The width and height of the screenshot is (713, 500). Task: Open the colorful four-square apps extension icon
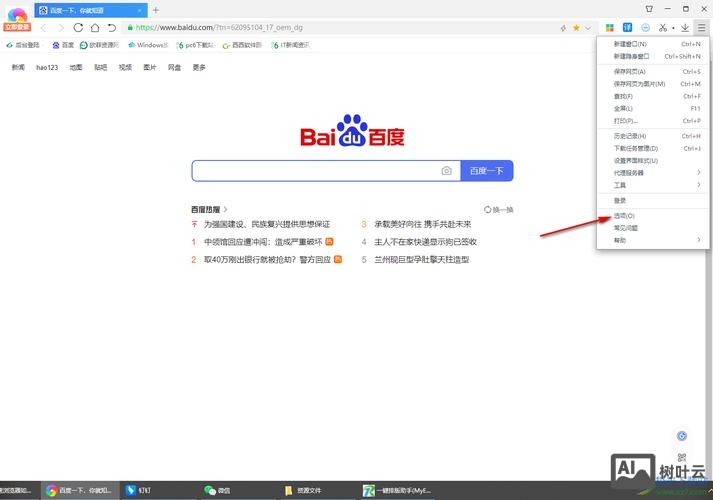tap(610, 28)
